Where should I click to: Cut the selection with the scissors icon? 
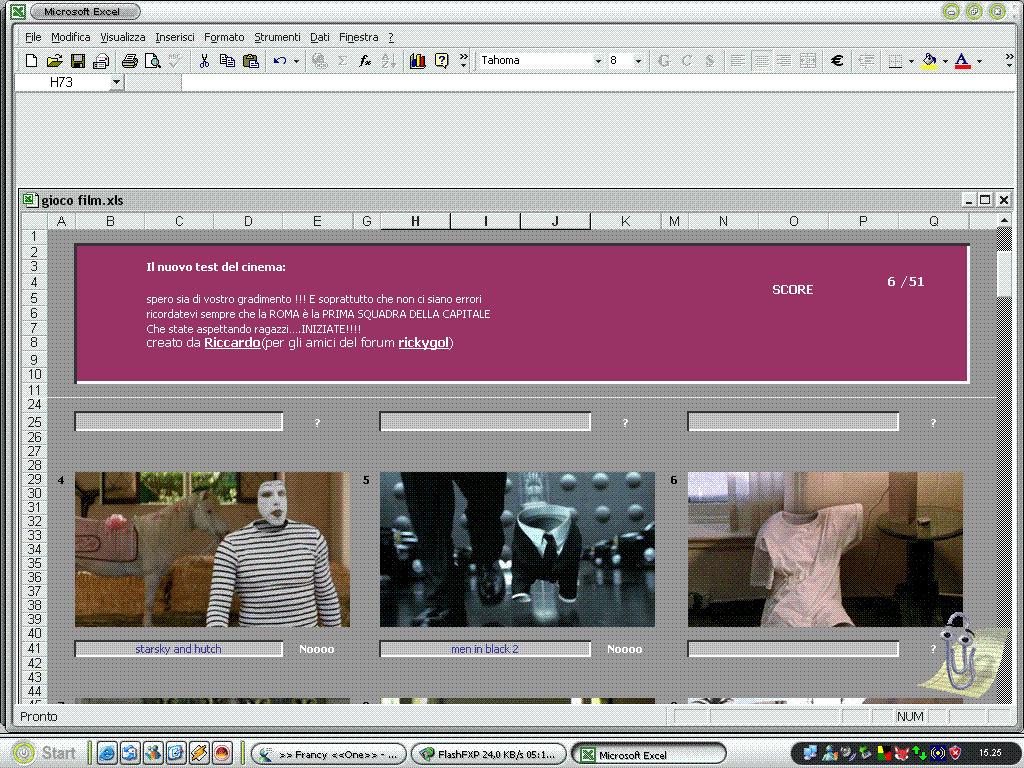(x=204, y=61)
